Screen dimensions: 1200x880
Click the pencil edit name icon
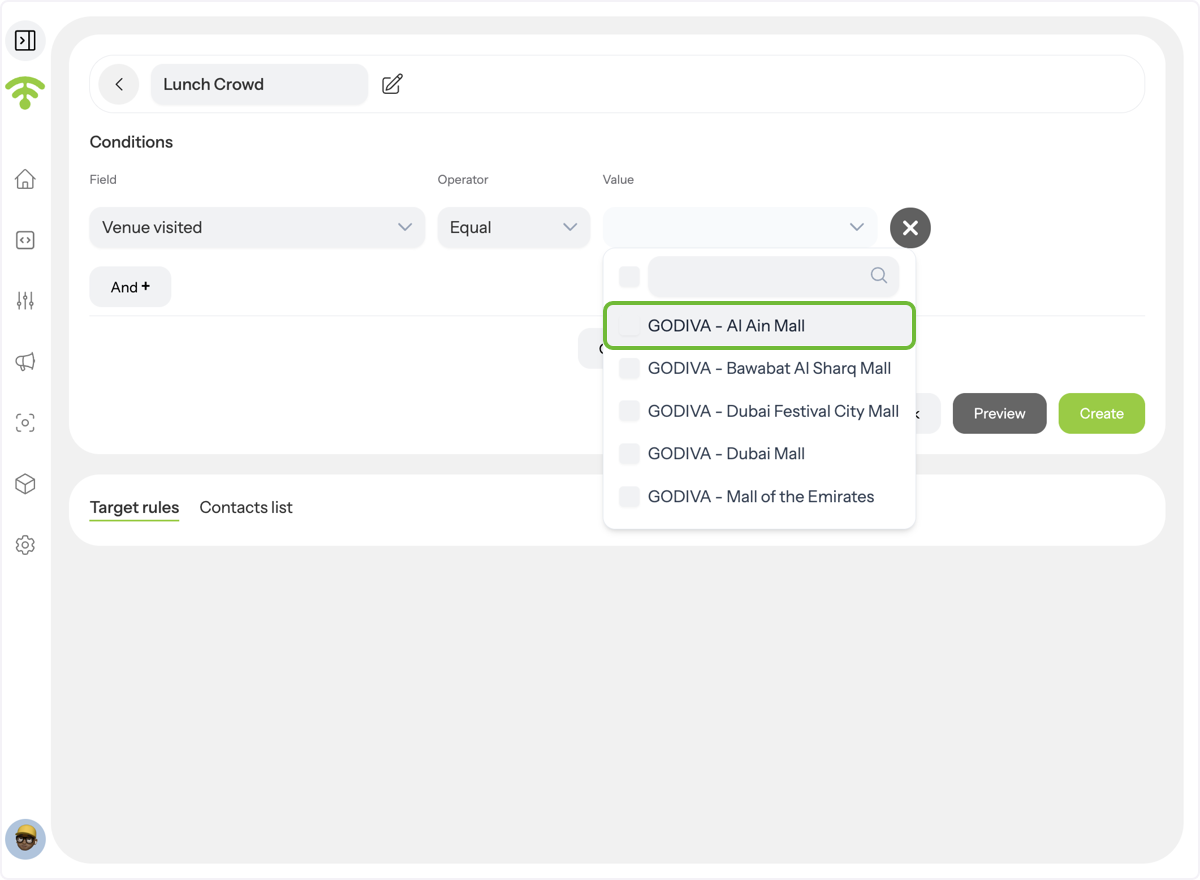click(392, 84)
